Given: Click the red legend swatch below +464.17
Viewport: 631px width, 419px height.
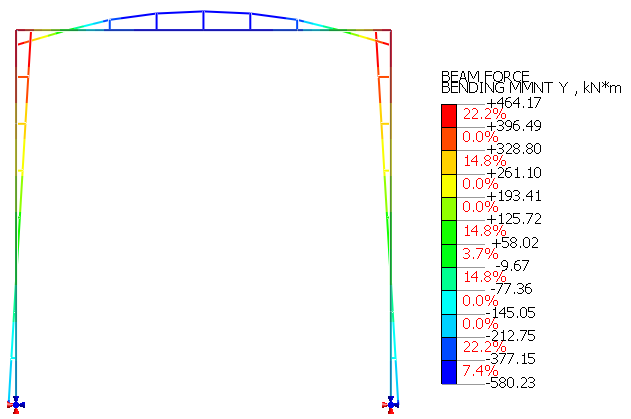Looking at the screenshot, I should 449,116.
